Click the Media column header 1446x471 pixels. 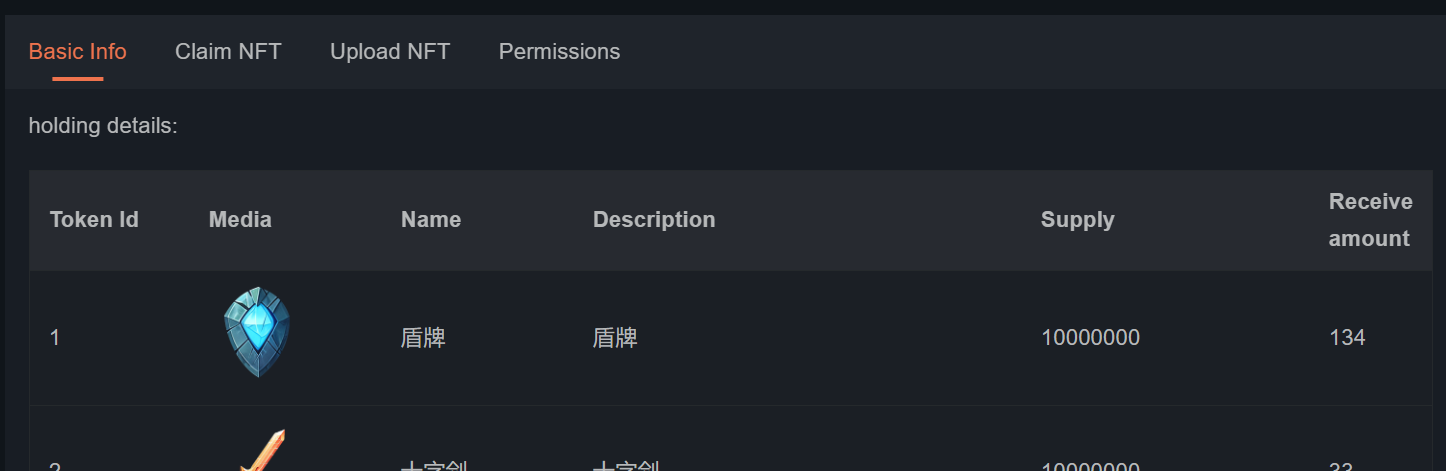pos(240,219)
